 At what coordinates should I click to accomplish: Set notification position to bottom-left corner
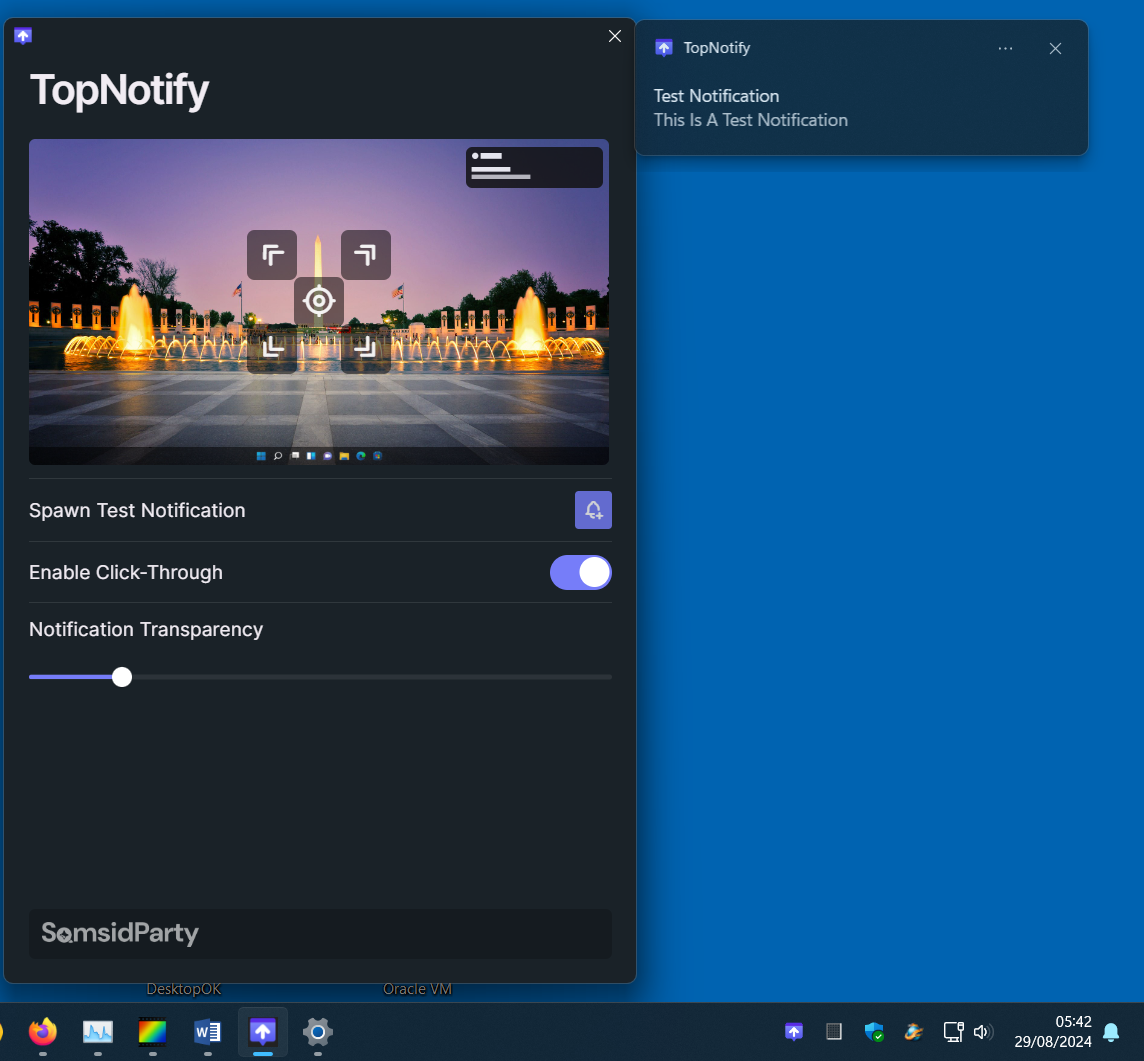(x=271, y=348)
